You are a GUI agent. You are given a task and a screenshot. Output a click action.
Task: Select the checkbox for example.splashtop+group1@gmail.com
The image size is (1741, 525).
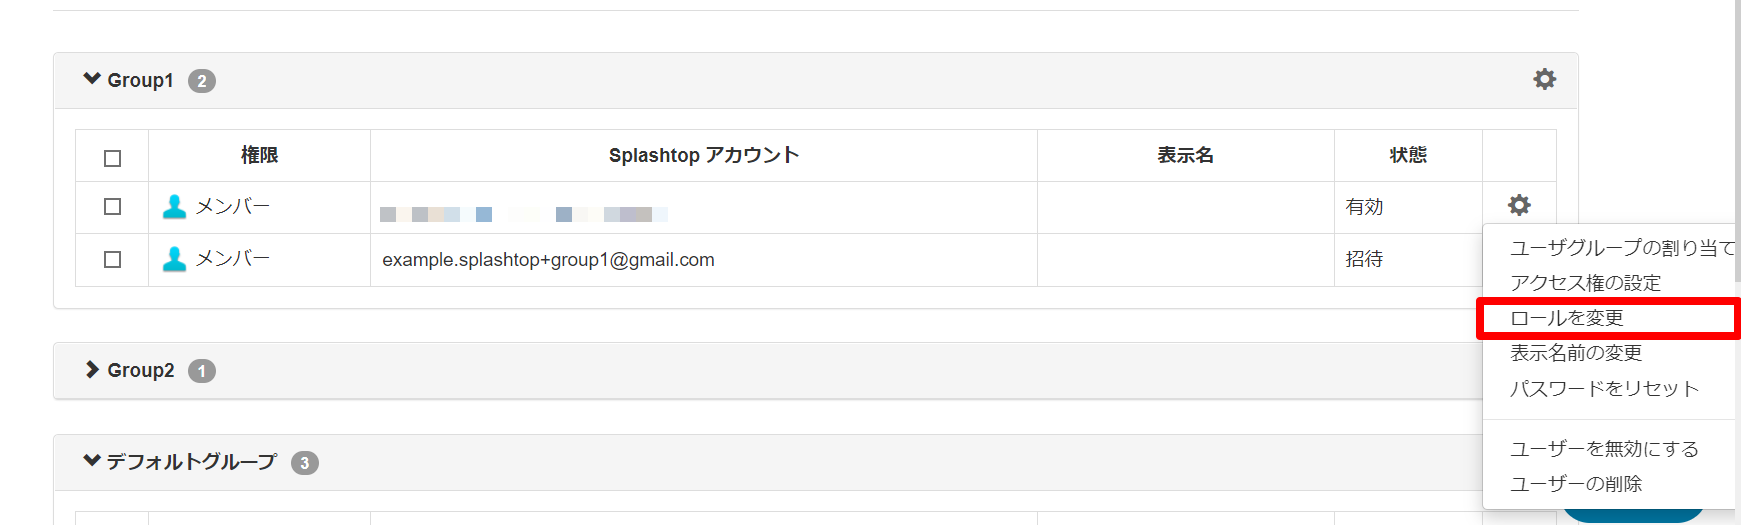(112, 259)
